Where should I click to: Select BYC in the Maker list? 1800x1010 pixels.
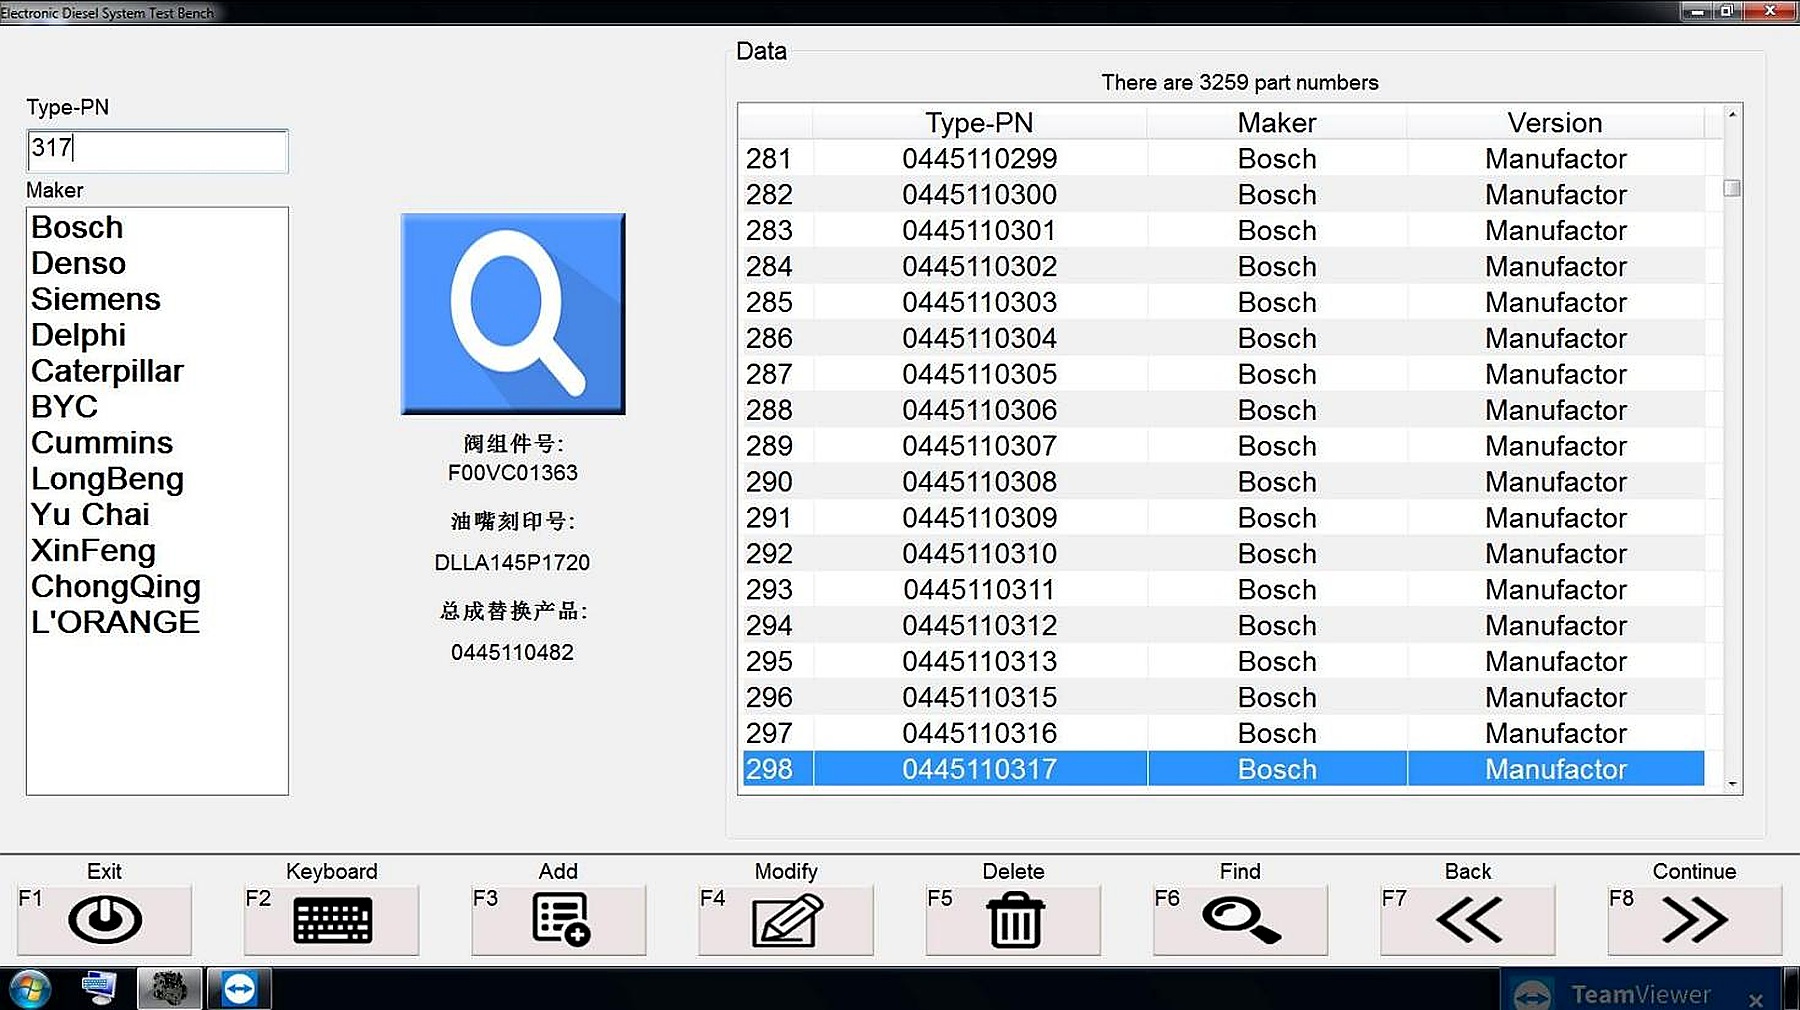(64, 407)
